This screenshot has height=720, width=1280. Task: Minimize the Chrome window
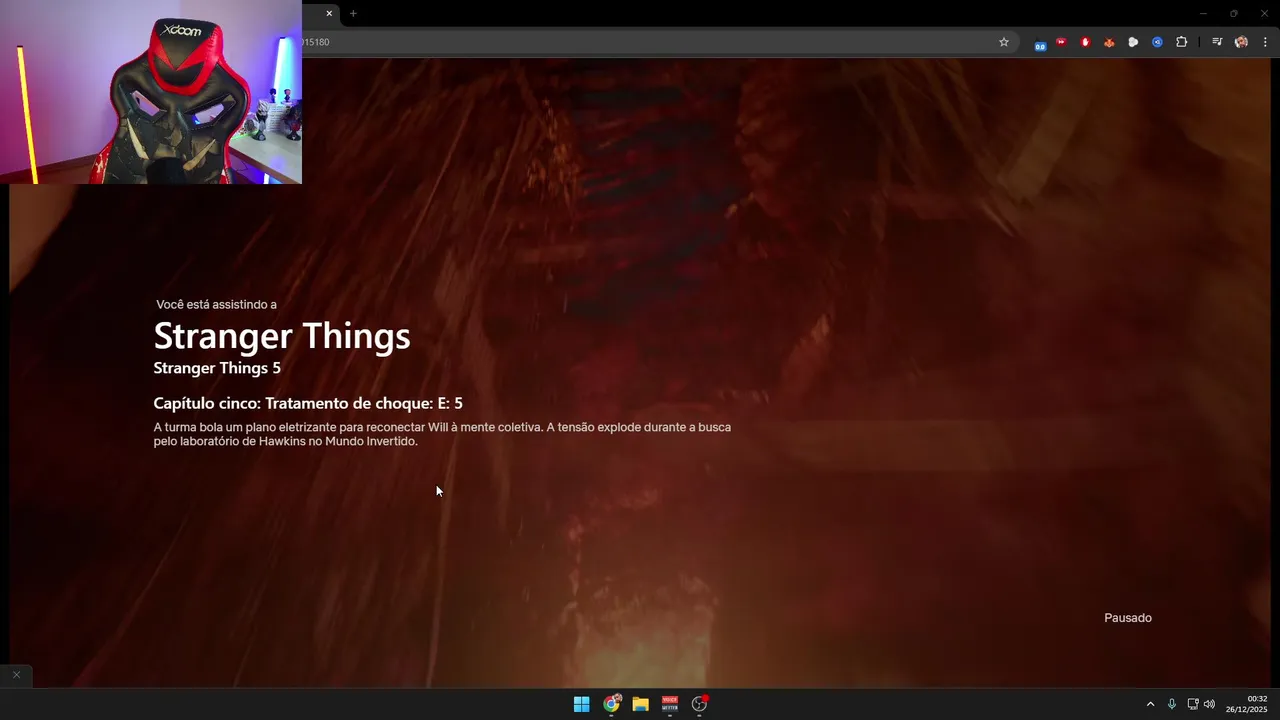click(x=1203, y=13)
